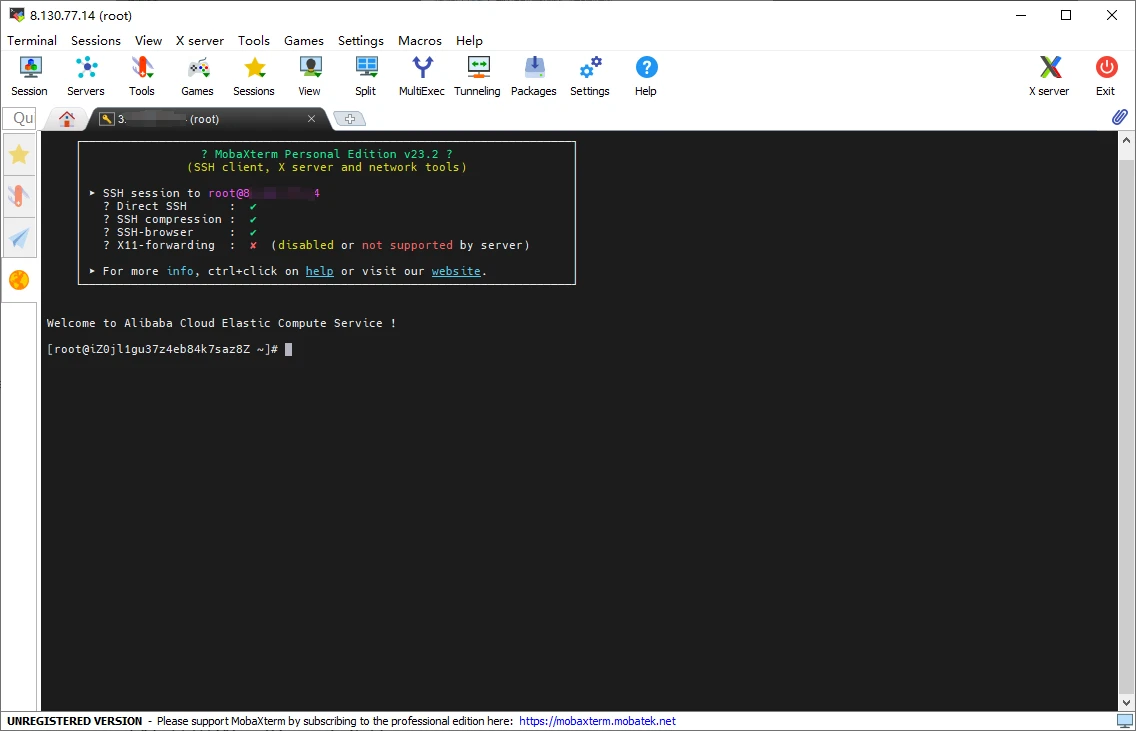Click the terminal scrollbar down arrow
This screenshot has height=731, width=1136.
pos(1126,702)
